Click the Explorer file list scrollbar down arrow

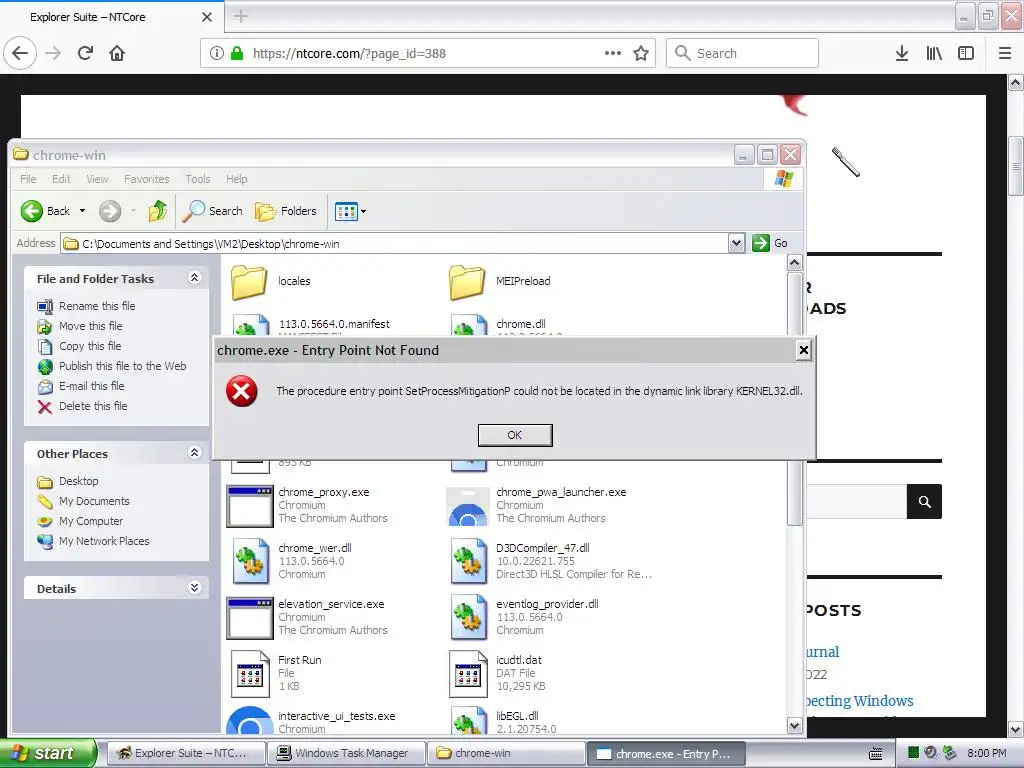(x=795, y=725)
